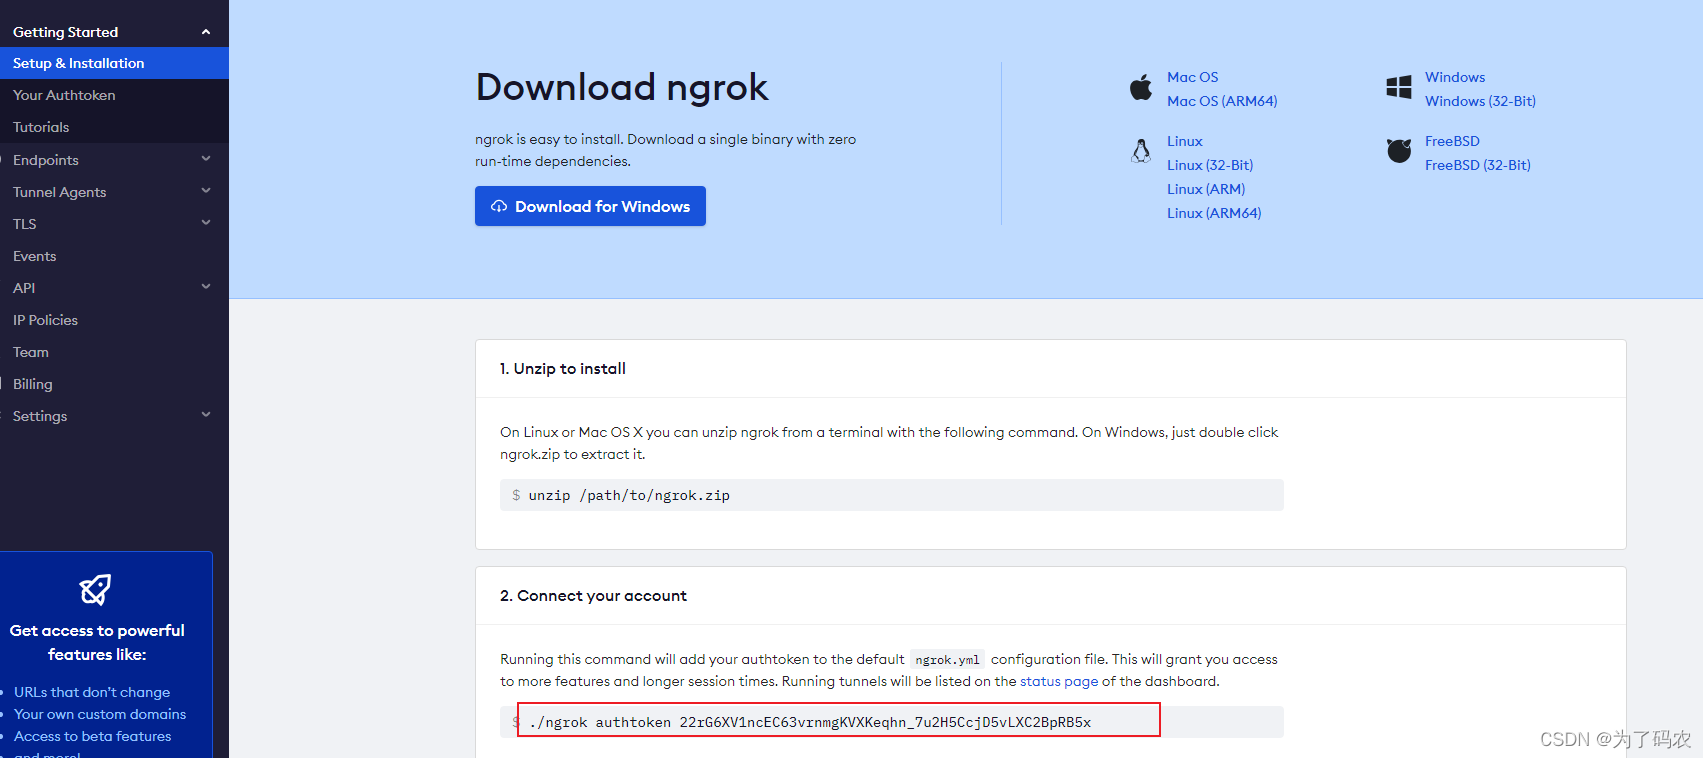The width and height of the screenshot is (1703, 758).
Task: Click the unzip command code box
Action: (x=892, y=495)
